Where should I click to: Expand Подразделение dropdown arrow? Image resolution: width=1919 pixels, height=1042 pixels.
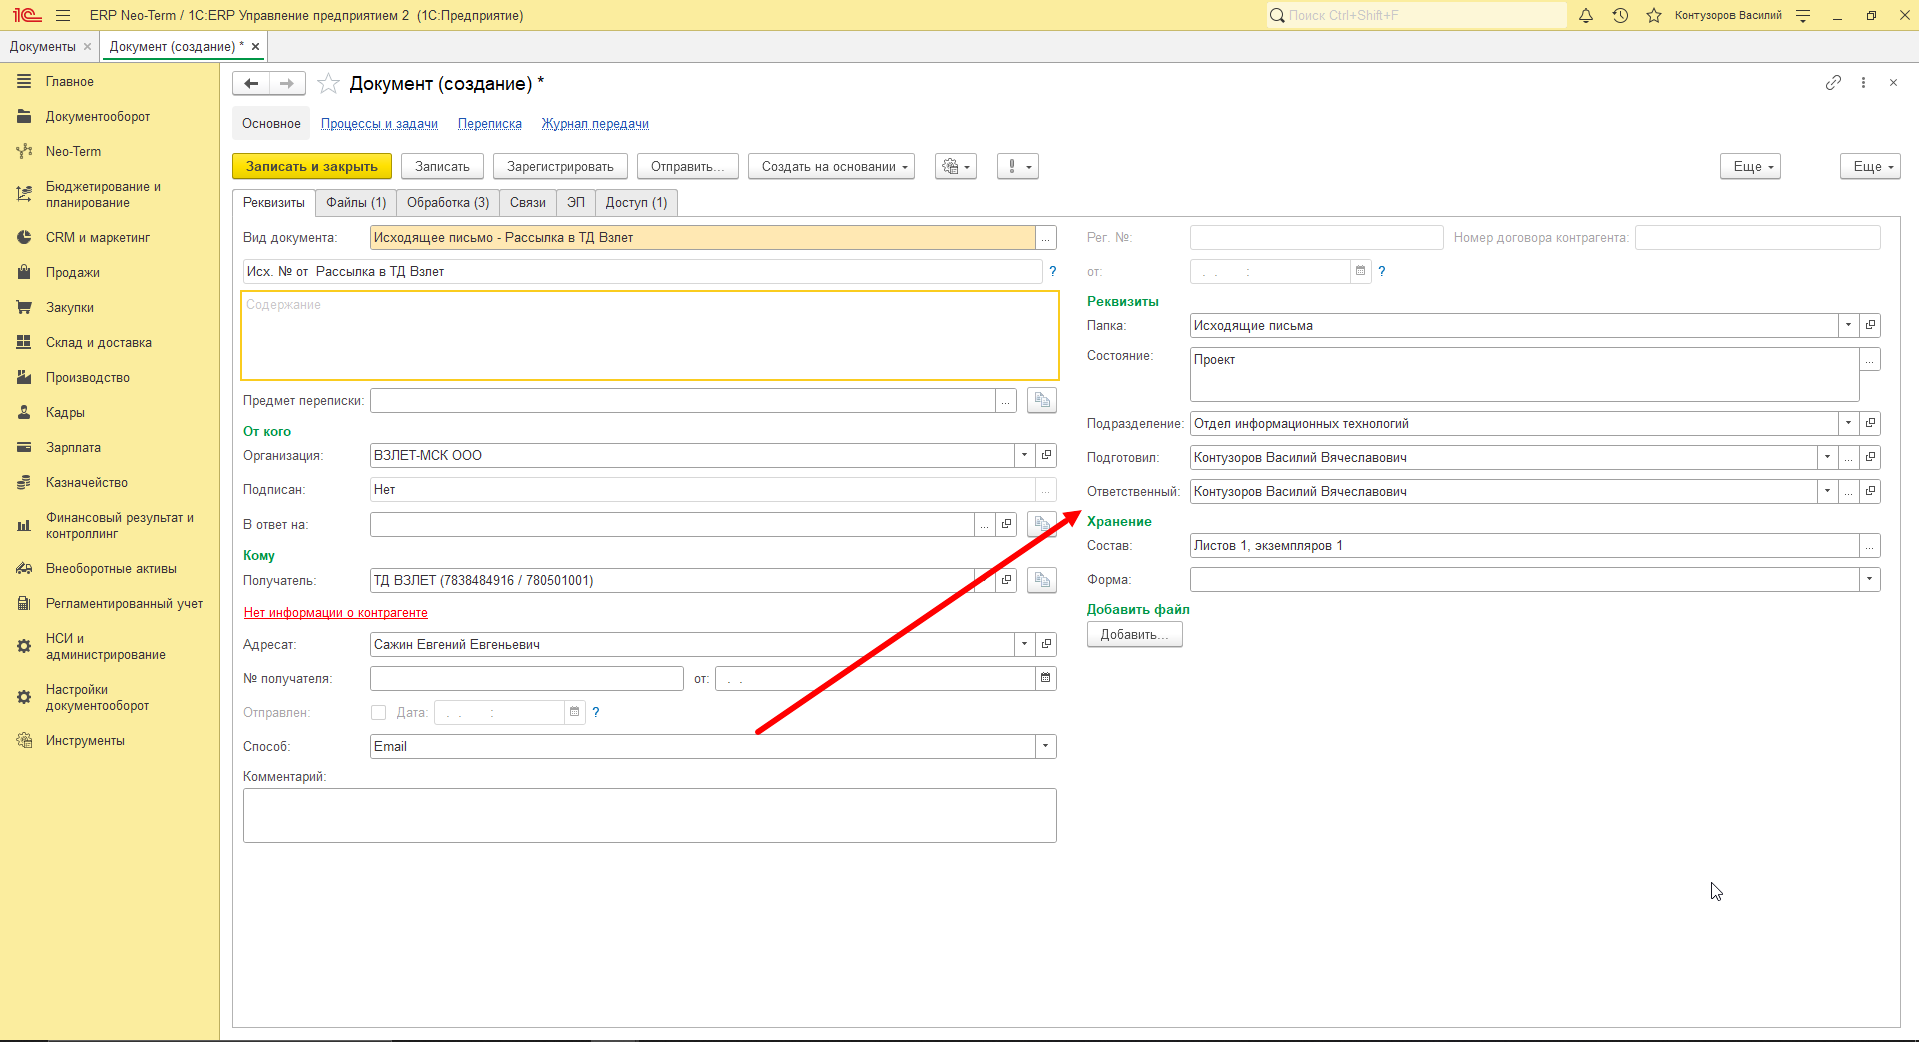(1848, 423)
